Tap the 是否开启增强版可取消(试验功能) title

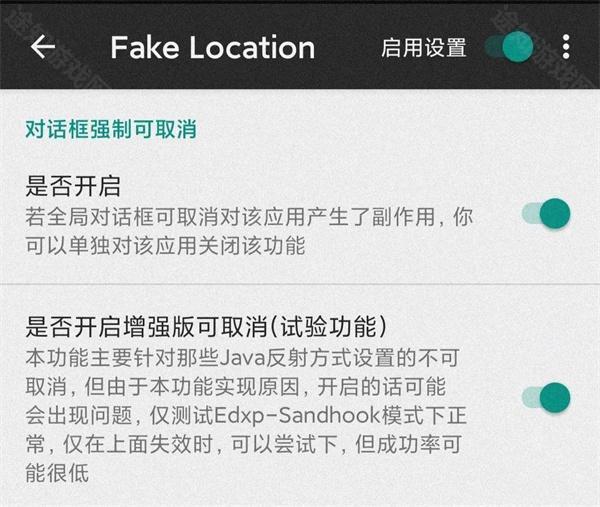coord(206,327)
